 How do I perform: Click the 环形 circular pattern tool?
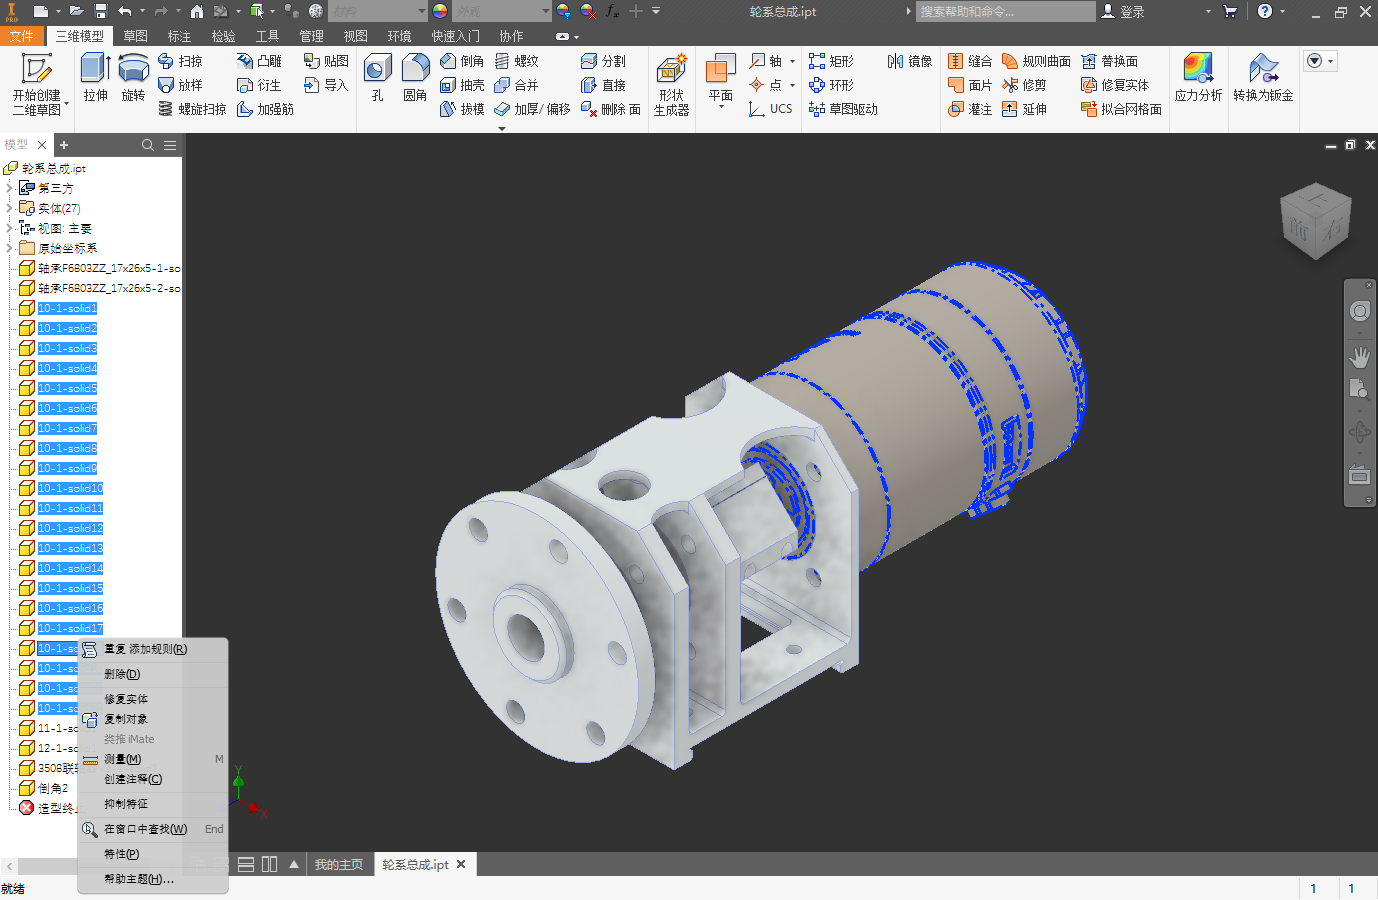coord(832,85)
